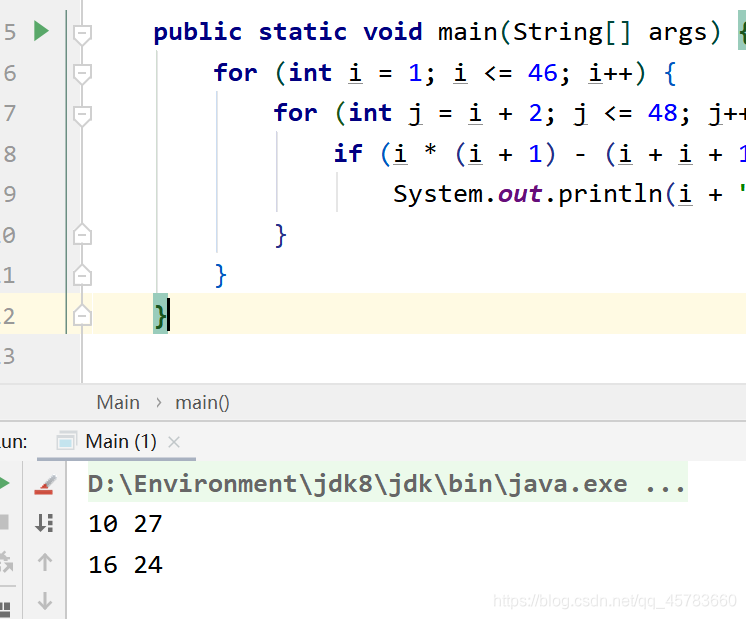Run main method via green gutter arrow
This screenshot has width=746, height=619.
pyautogui.click(x=41, y=31)
